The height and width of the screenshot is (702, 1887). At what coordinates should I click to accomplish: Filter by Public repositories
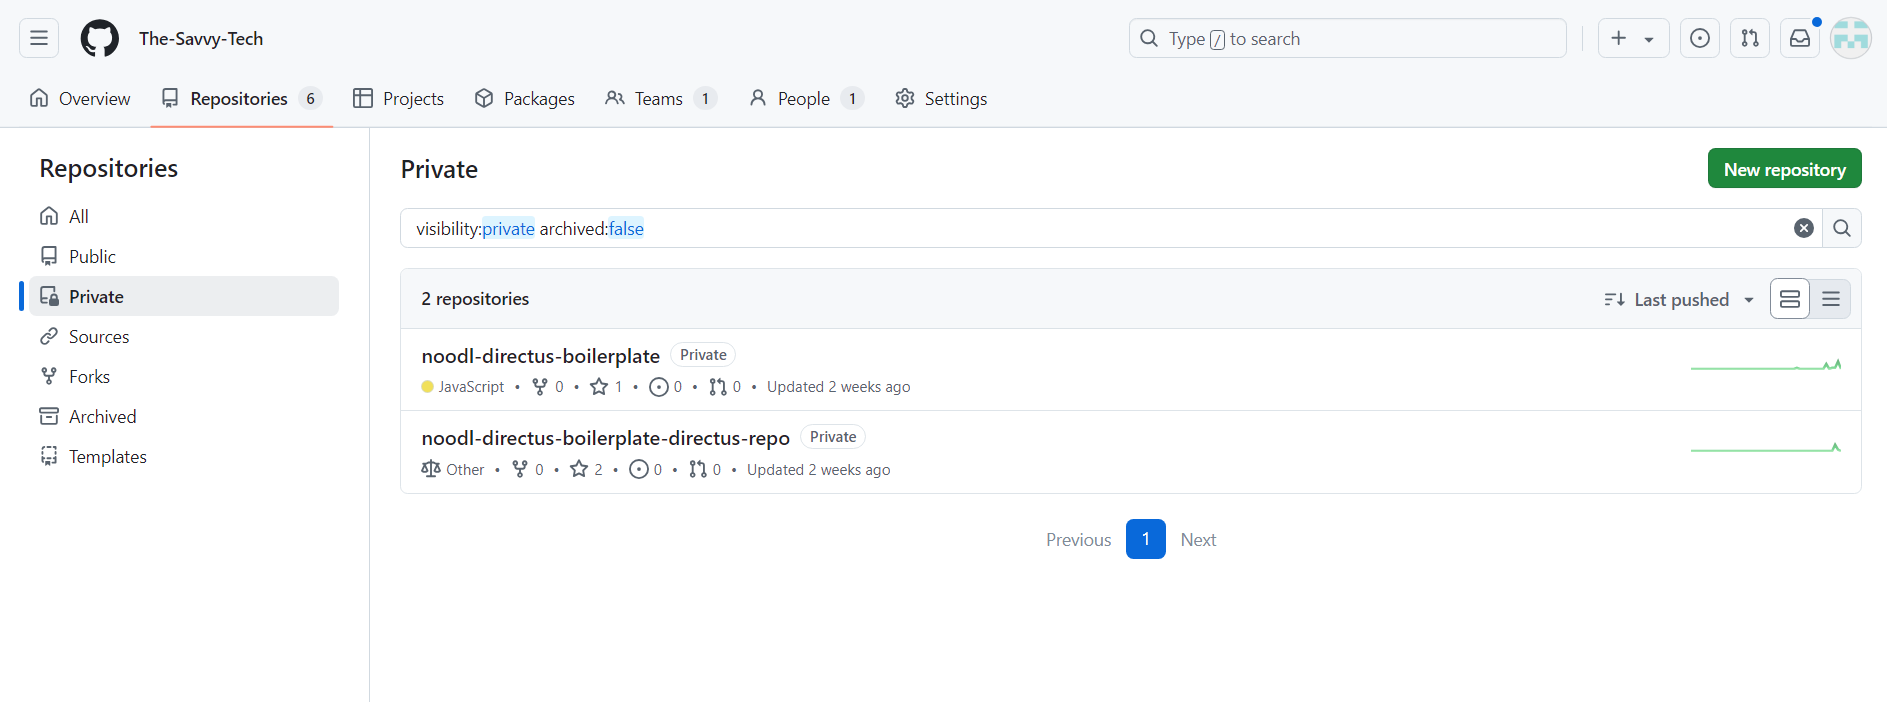coord(184,256)
